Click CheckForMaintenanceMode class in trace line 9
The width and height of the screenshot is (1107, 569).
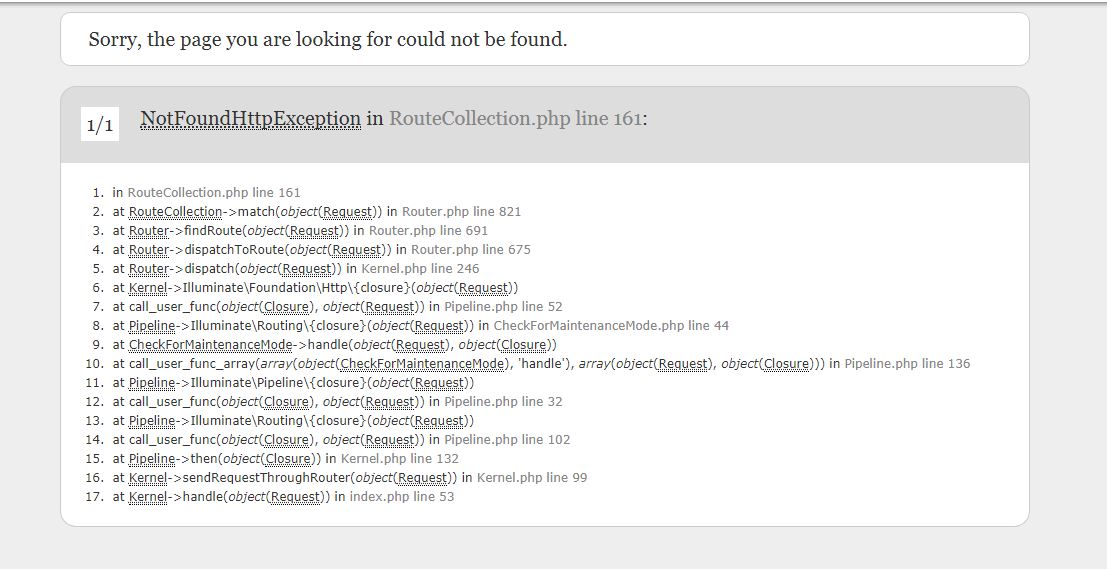210,345
